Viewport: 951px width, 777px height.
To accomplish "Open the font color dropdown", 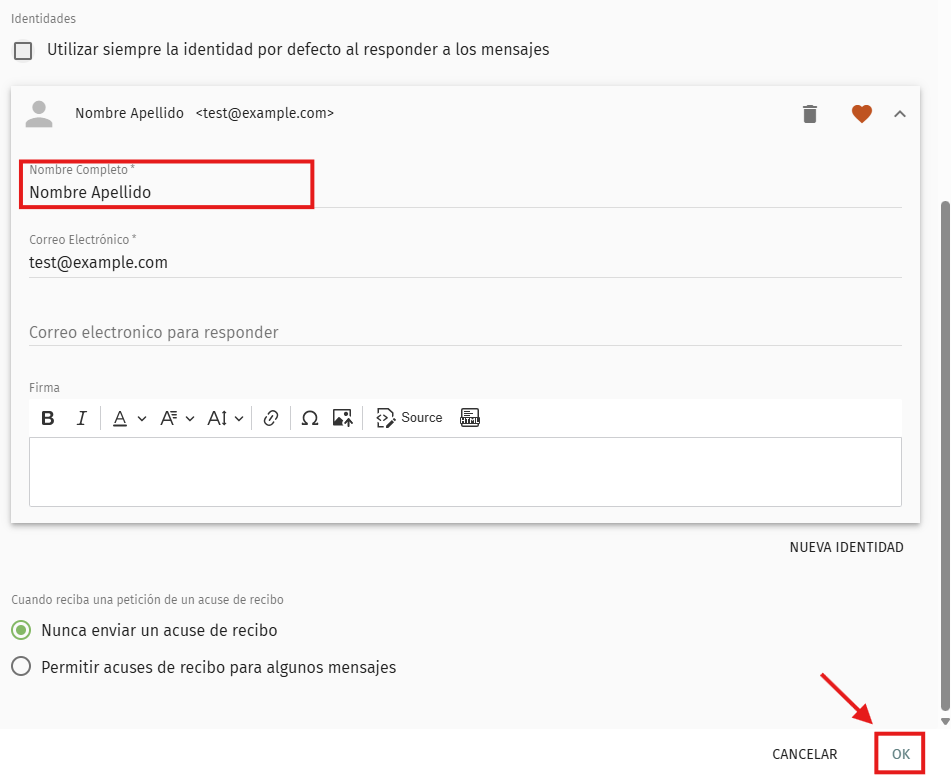I will [x=128, y=418].
